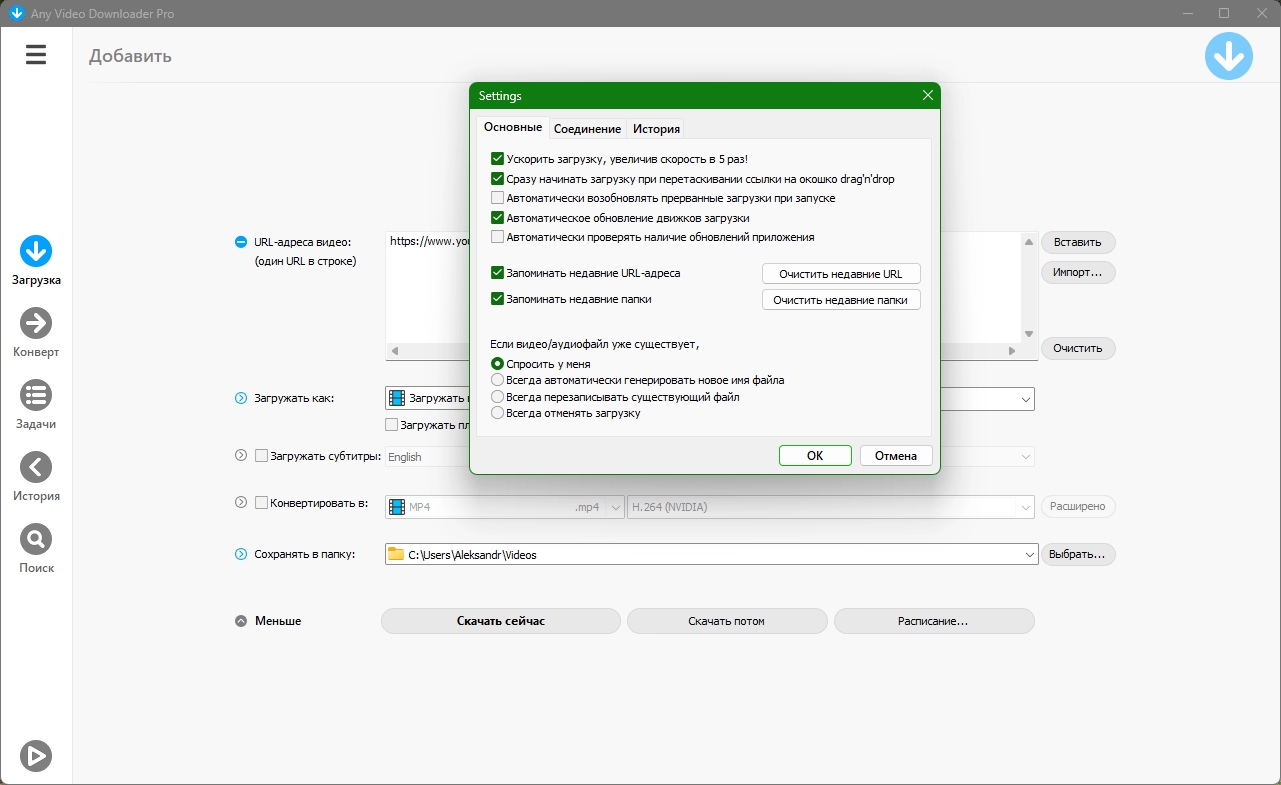Expand the Конвертировать в options

(240, 503)
